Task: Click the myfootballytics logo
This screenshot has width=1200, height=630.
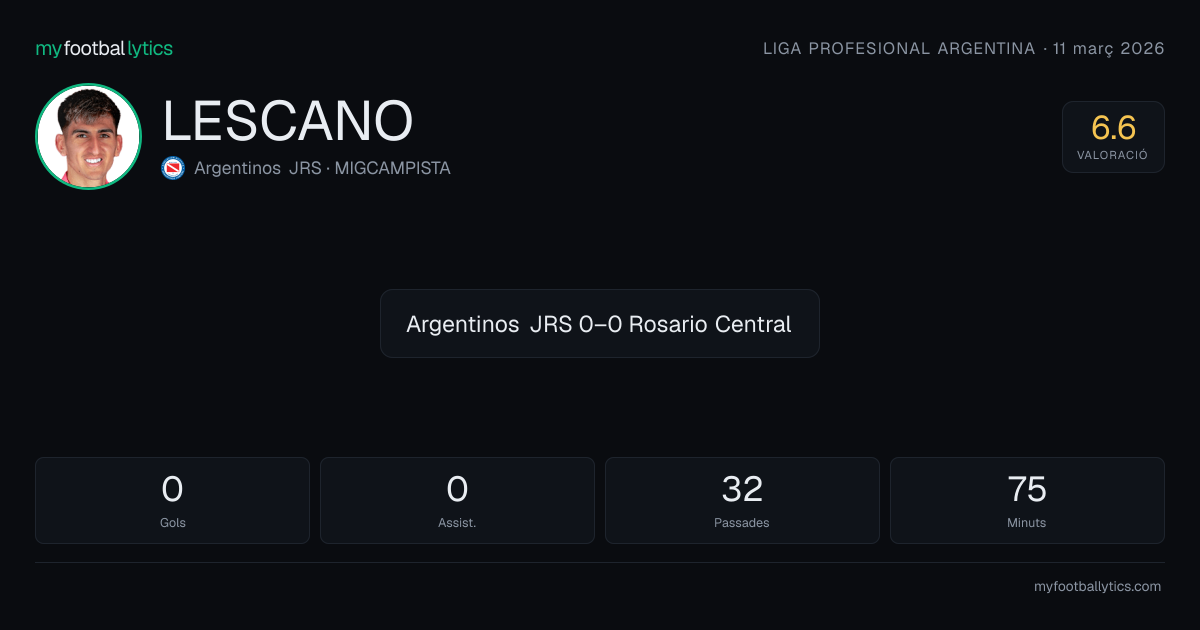Action: [104, 48]
